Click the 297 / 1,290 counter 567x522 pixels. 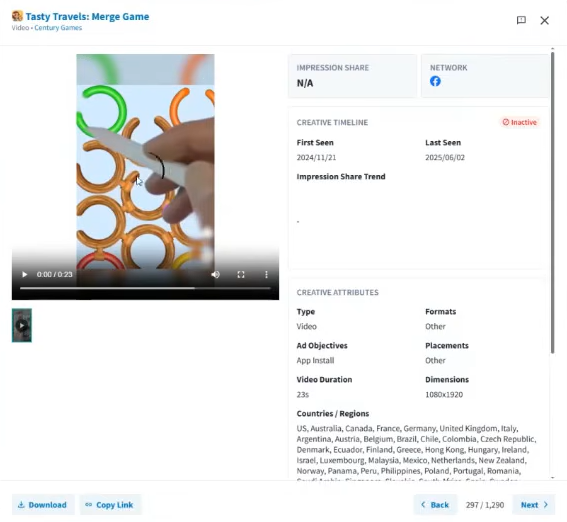click(x=485, y=505)
